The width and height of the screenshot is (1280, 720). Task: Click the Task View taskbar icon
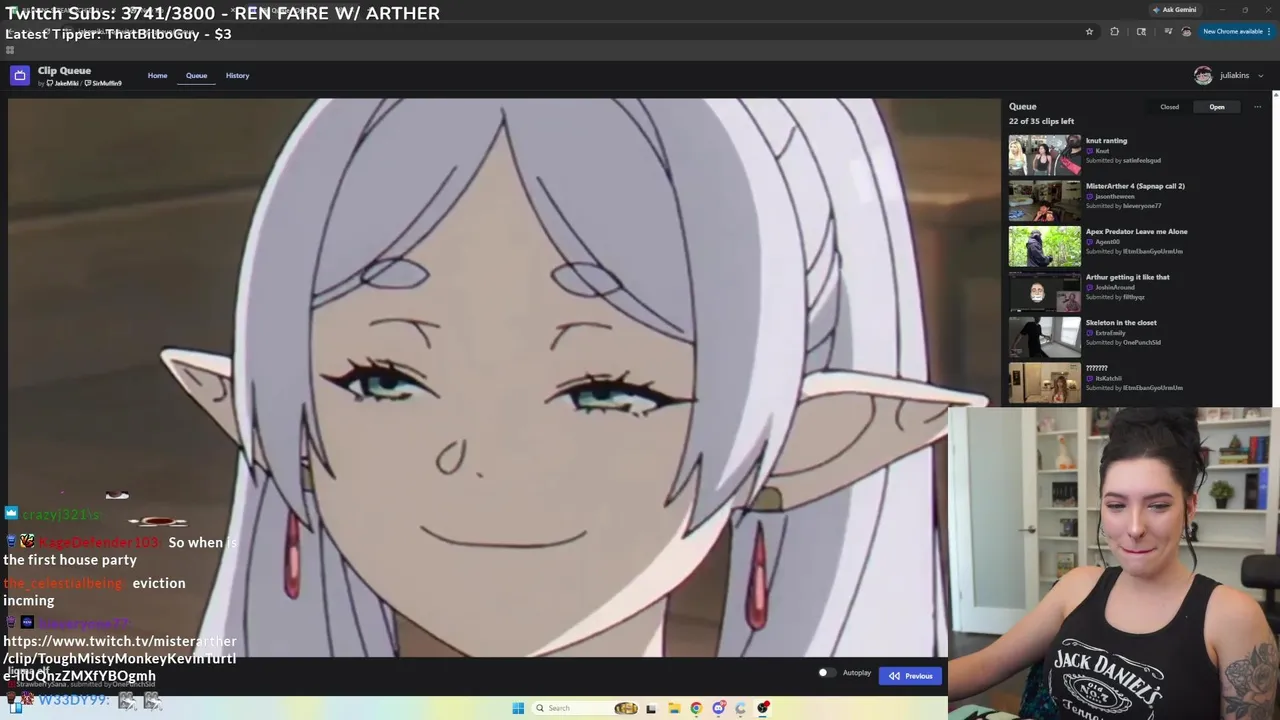tap(651, 708)
